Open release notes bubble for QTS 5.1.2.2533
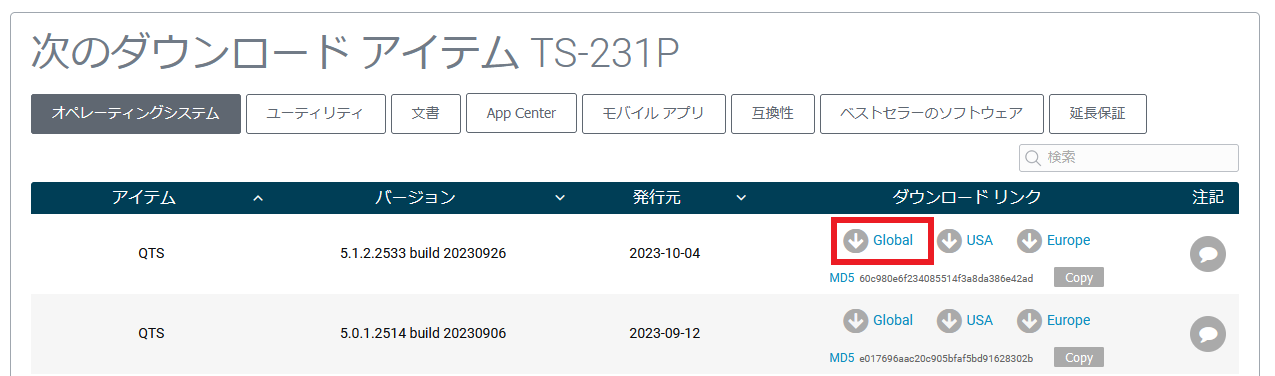This screenshot has width=1275, height=376. [x=1208, y=254]
